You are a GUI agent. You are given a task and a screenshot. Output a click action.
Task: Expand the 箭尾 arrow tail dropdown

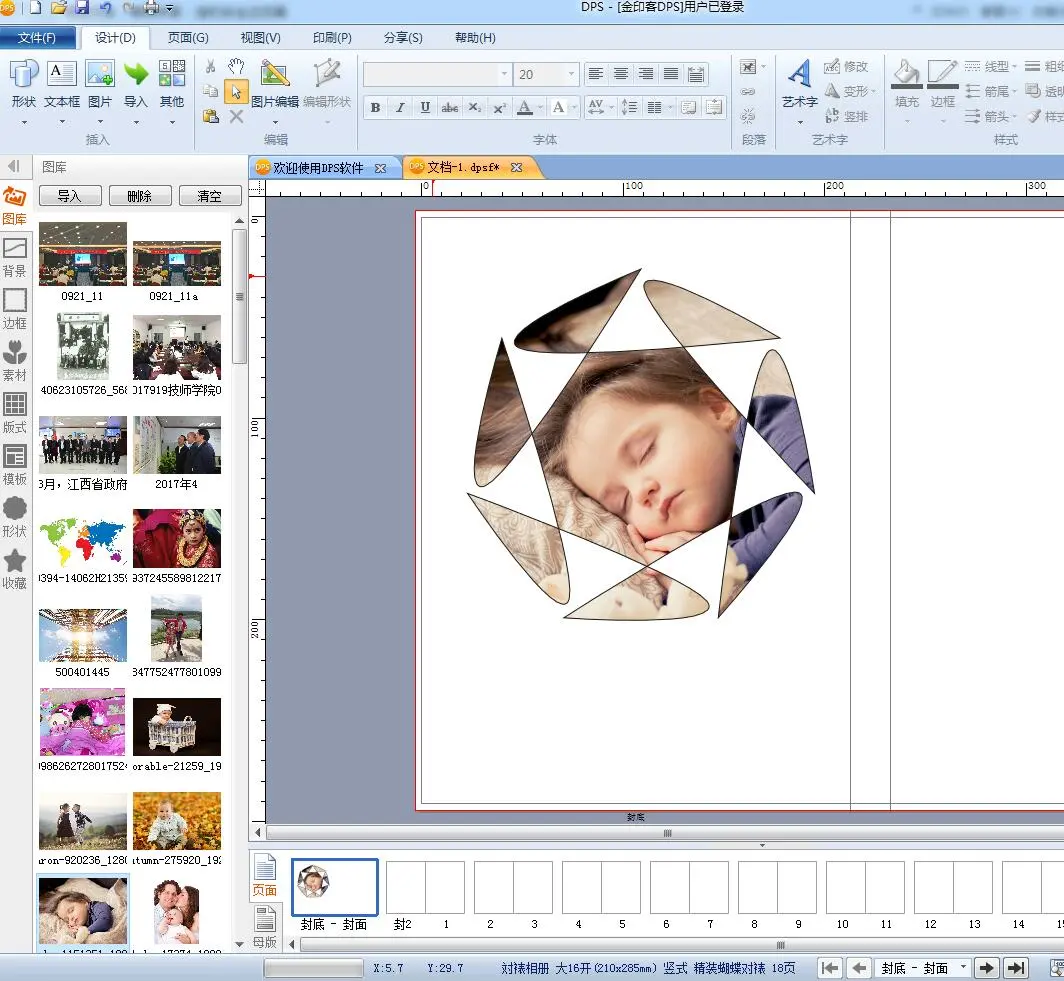[x=1014, y=91]
